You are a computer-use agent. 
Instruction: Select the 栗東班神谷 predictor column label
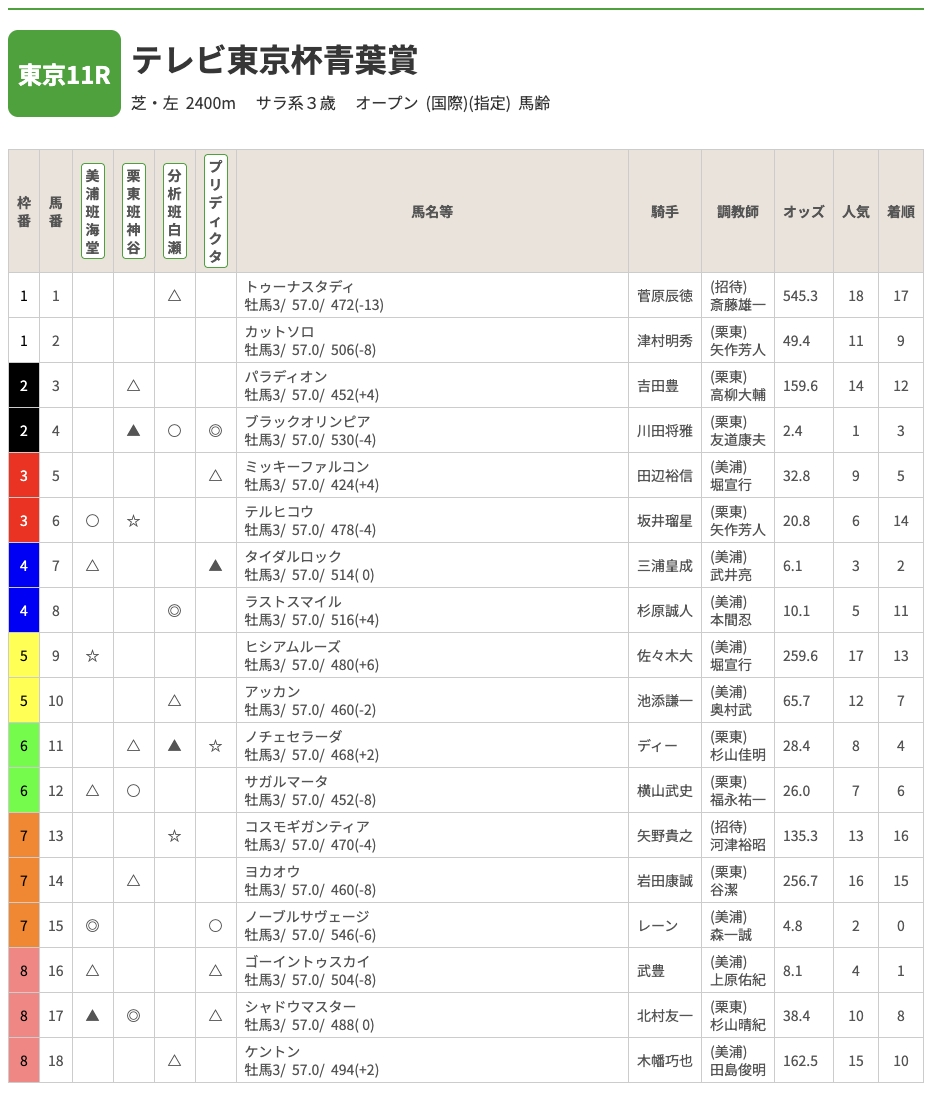(x=133, y=211)
